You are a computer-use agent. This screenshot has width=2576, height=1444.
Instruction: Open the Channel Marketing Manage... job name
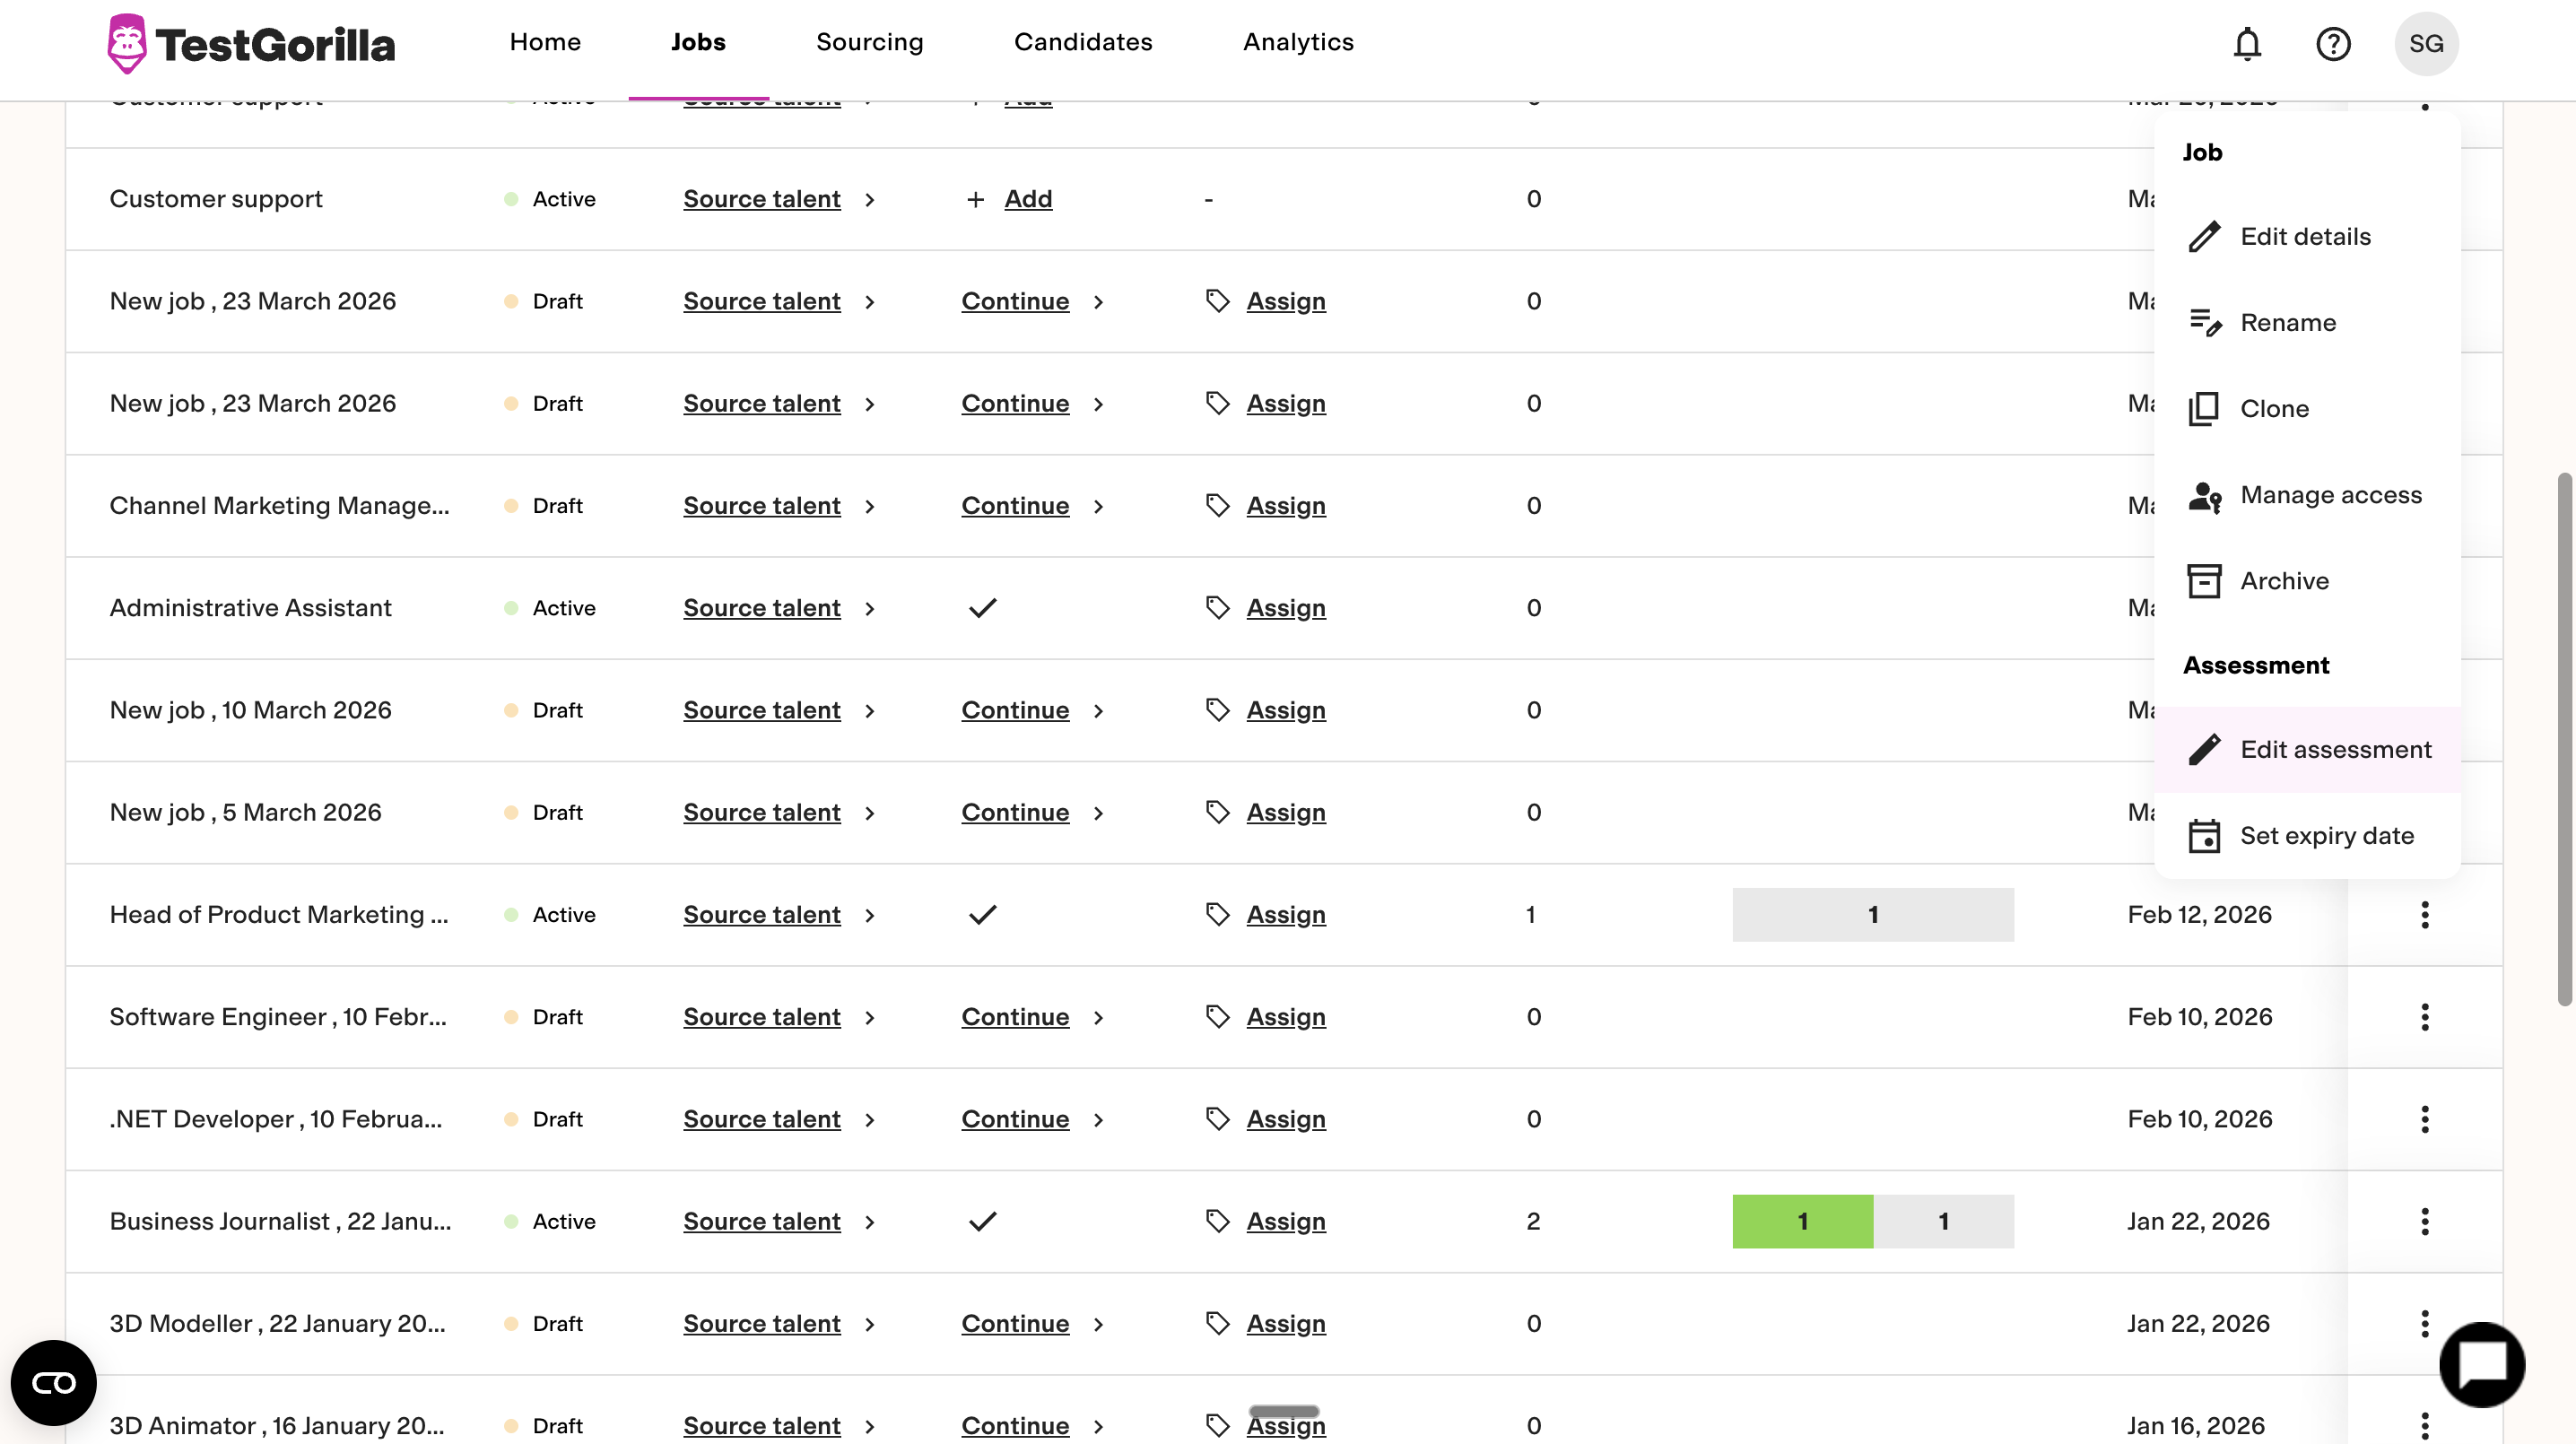279,506
